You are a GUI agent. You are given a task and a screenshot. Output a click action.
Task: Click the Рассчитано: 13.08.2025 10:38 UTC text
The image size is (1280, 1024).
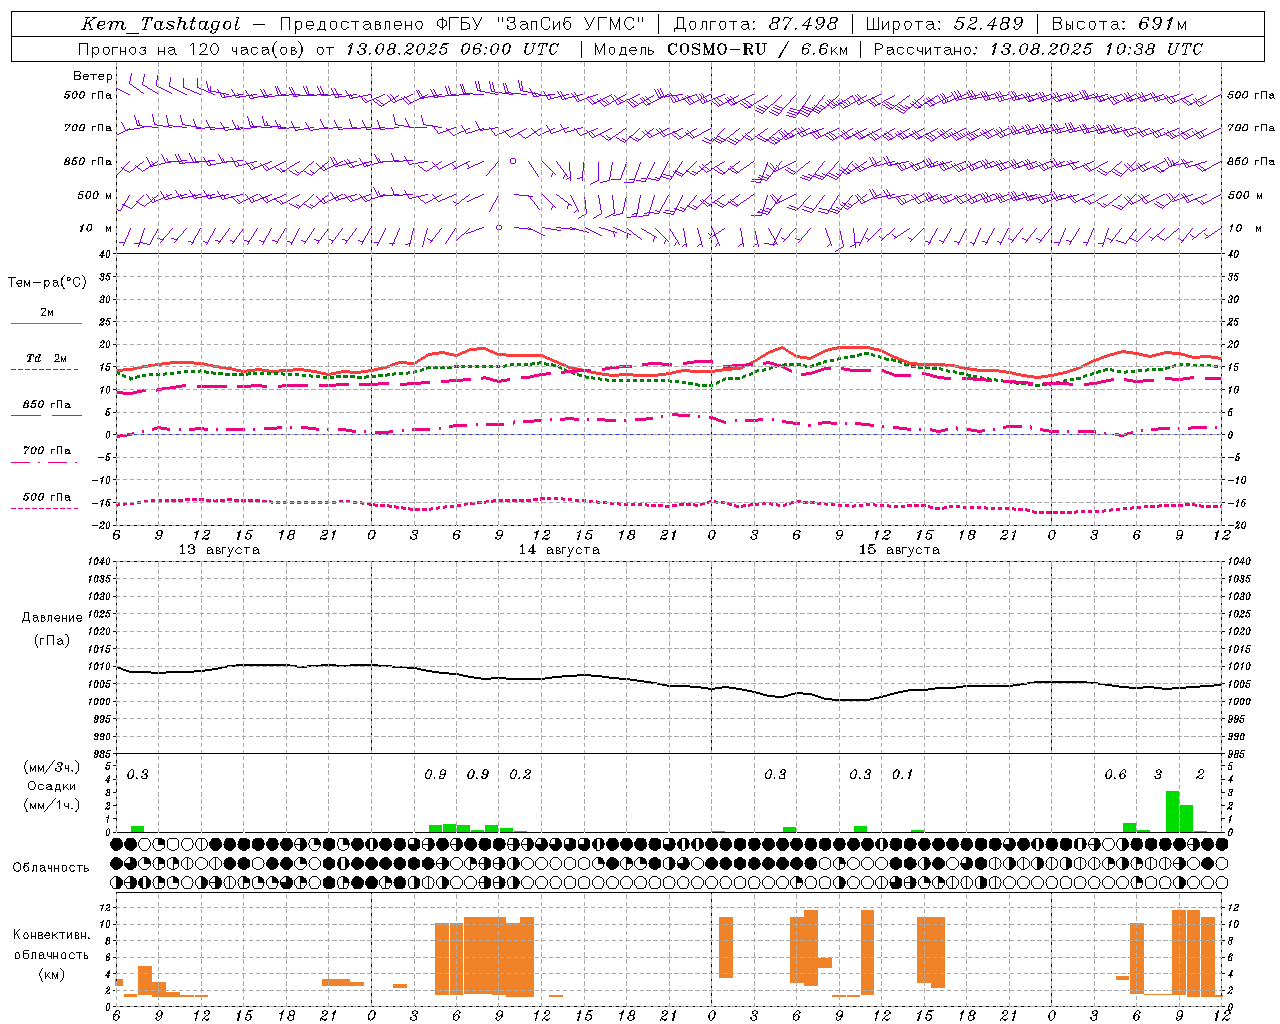pos(1038,49)
